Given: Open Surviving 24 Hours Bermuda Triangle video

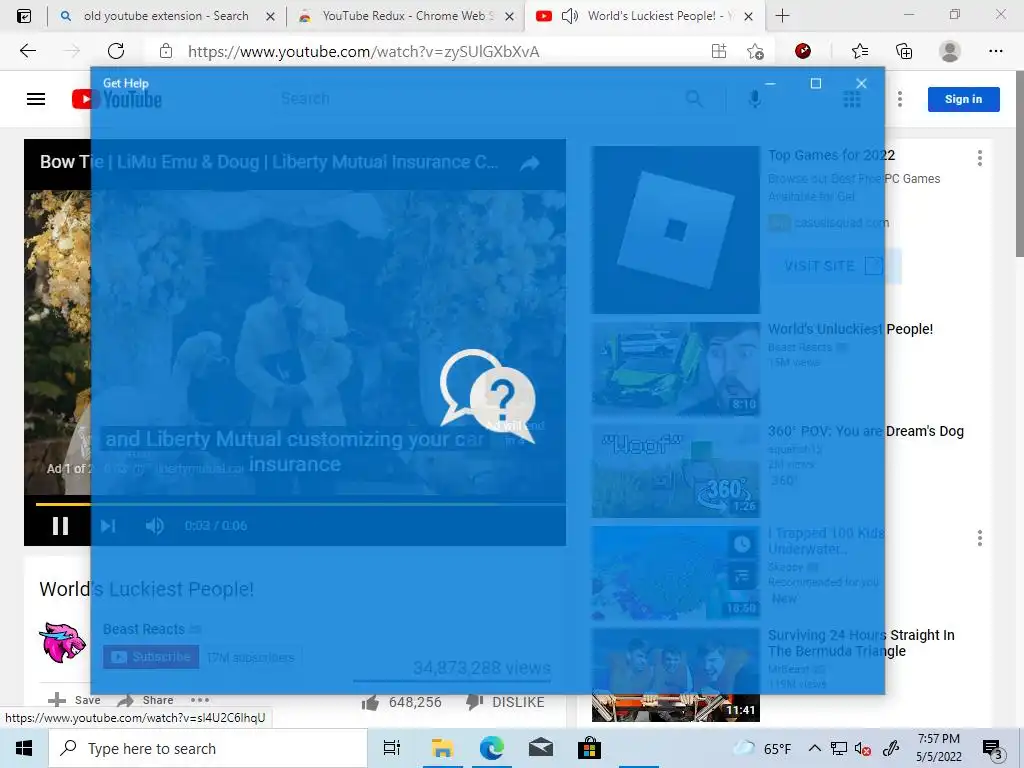Looking at the screenshot, I should click(x=861, y=643).
